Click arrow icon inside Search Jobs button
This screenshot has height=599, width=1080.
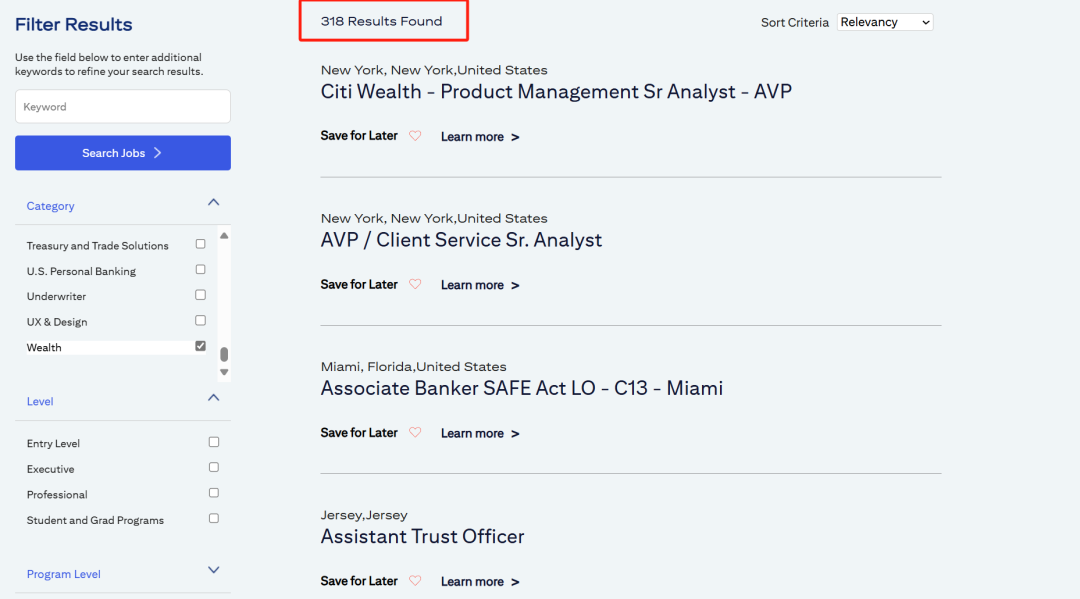coord(158,153)
